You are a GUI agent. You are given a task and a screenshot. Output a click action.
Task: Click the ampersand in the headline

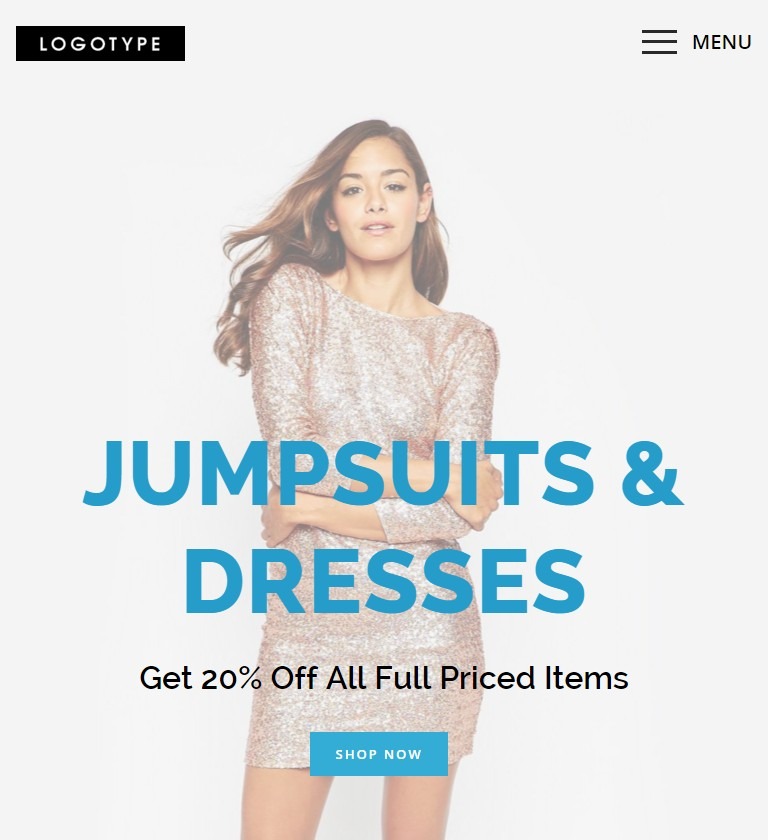tap(652, 474)
